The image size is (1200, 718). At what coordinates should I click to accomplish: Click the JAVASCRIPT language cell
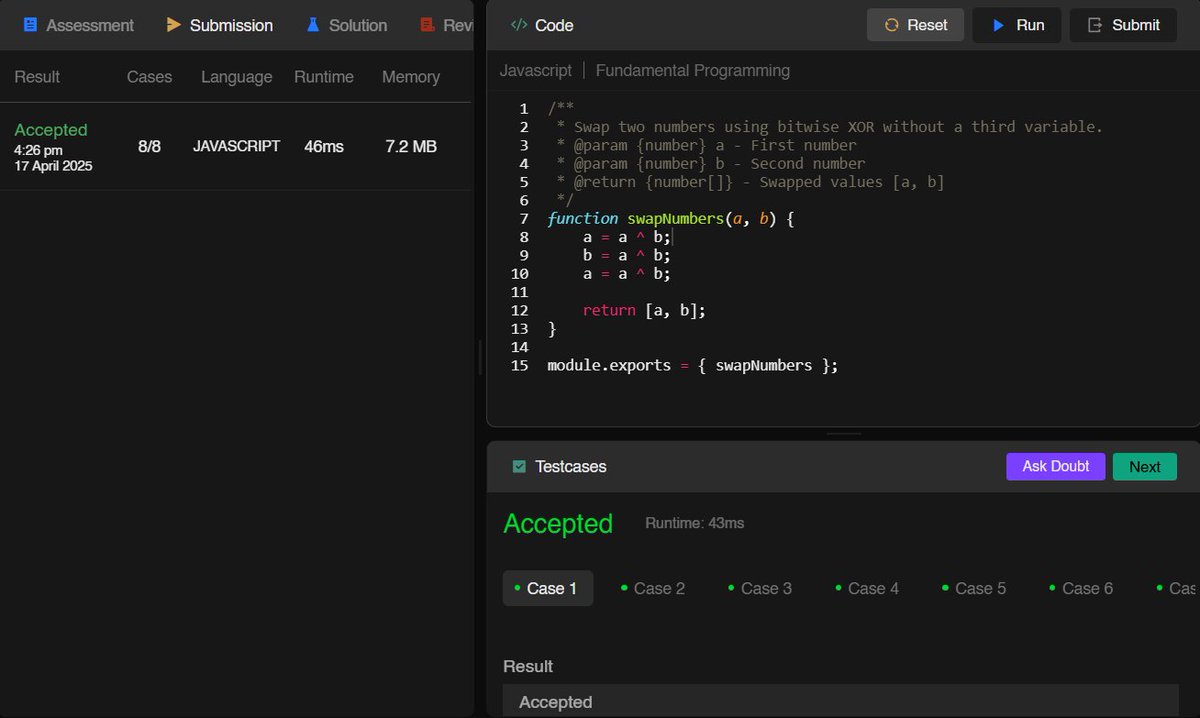(237, 146)
